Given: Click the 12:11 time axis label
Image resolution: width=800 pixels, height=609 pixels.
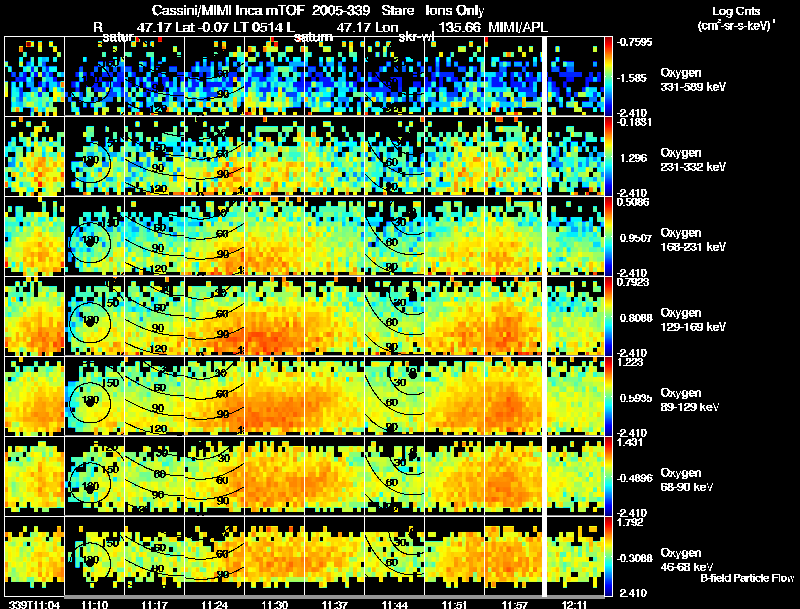Looking at the screenshot, I should [574, 604].
